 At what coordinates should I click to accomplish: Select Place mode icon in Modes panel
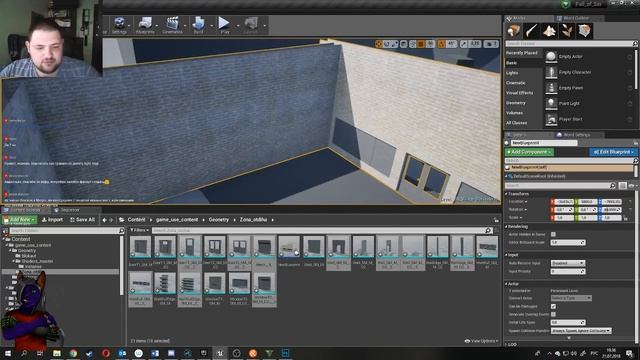click(x=513, y=31)
